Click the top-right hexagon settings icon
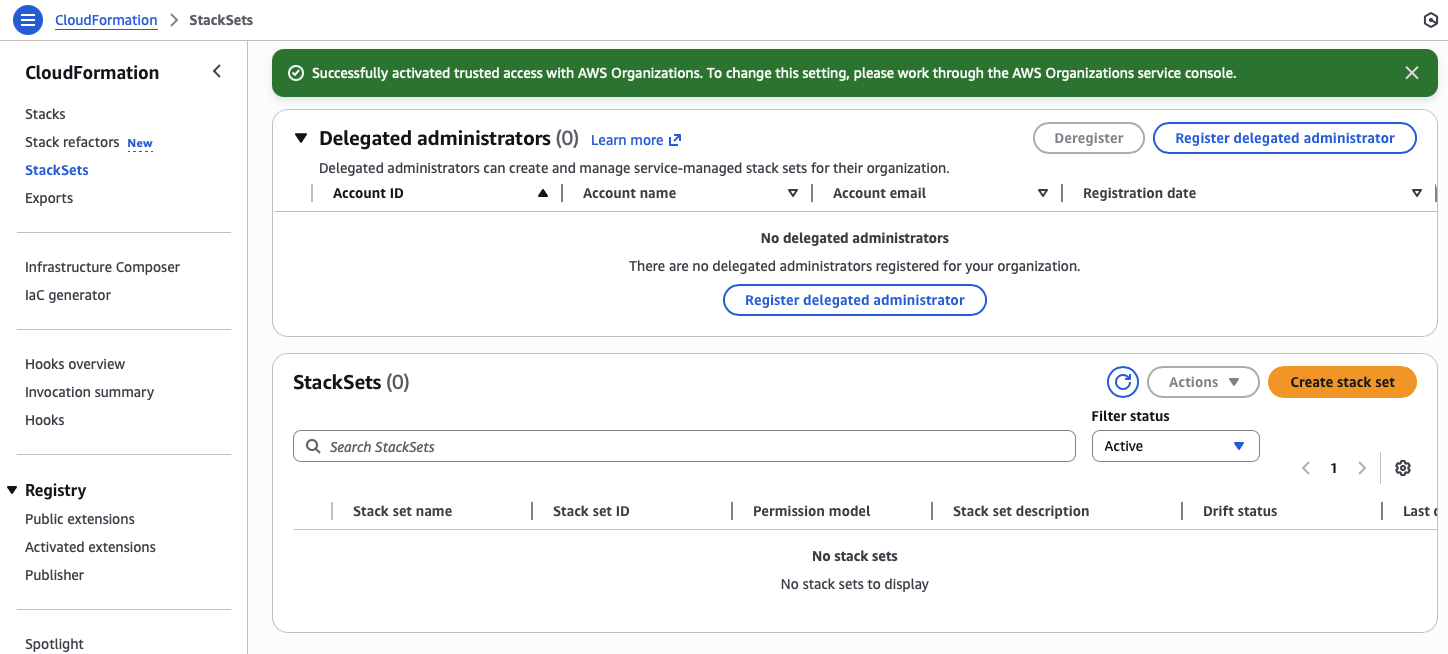 1430,20
